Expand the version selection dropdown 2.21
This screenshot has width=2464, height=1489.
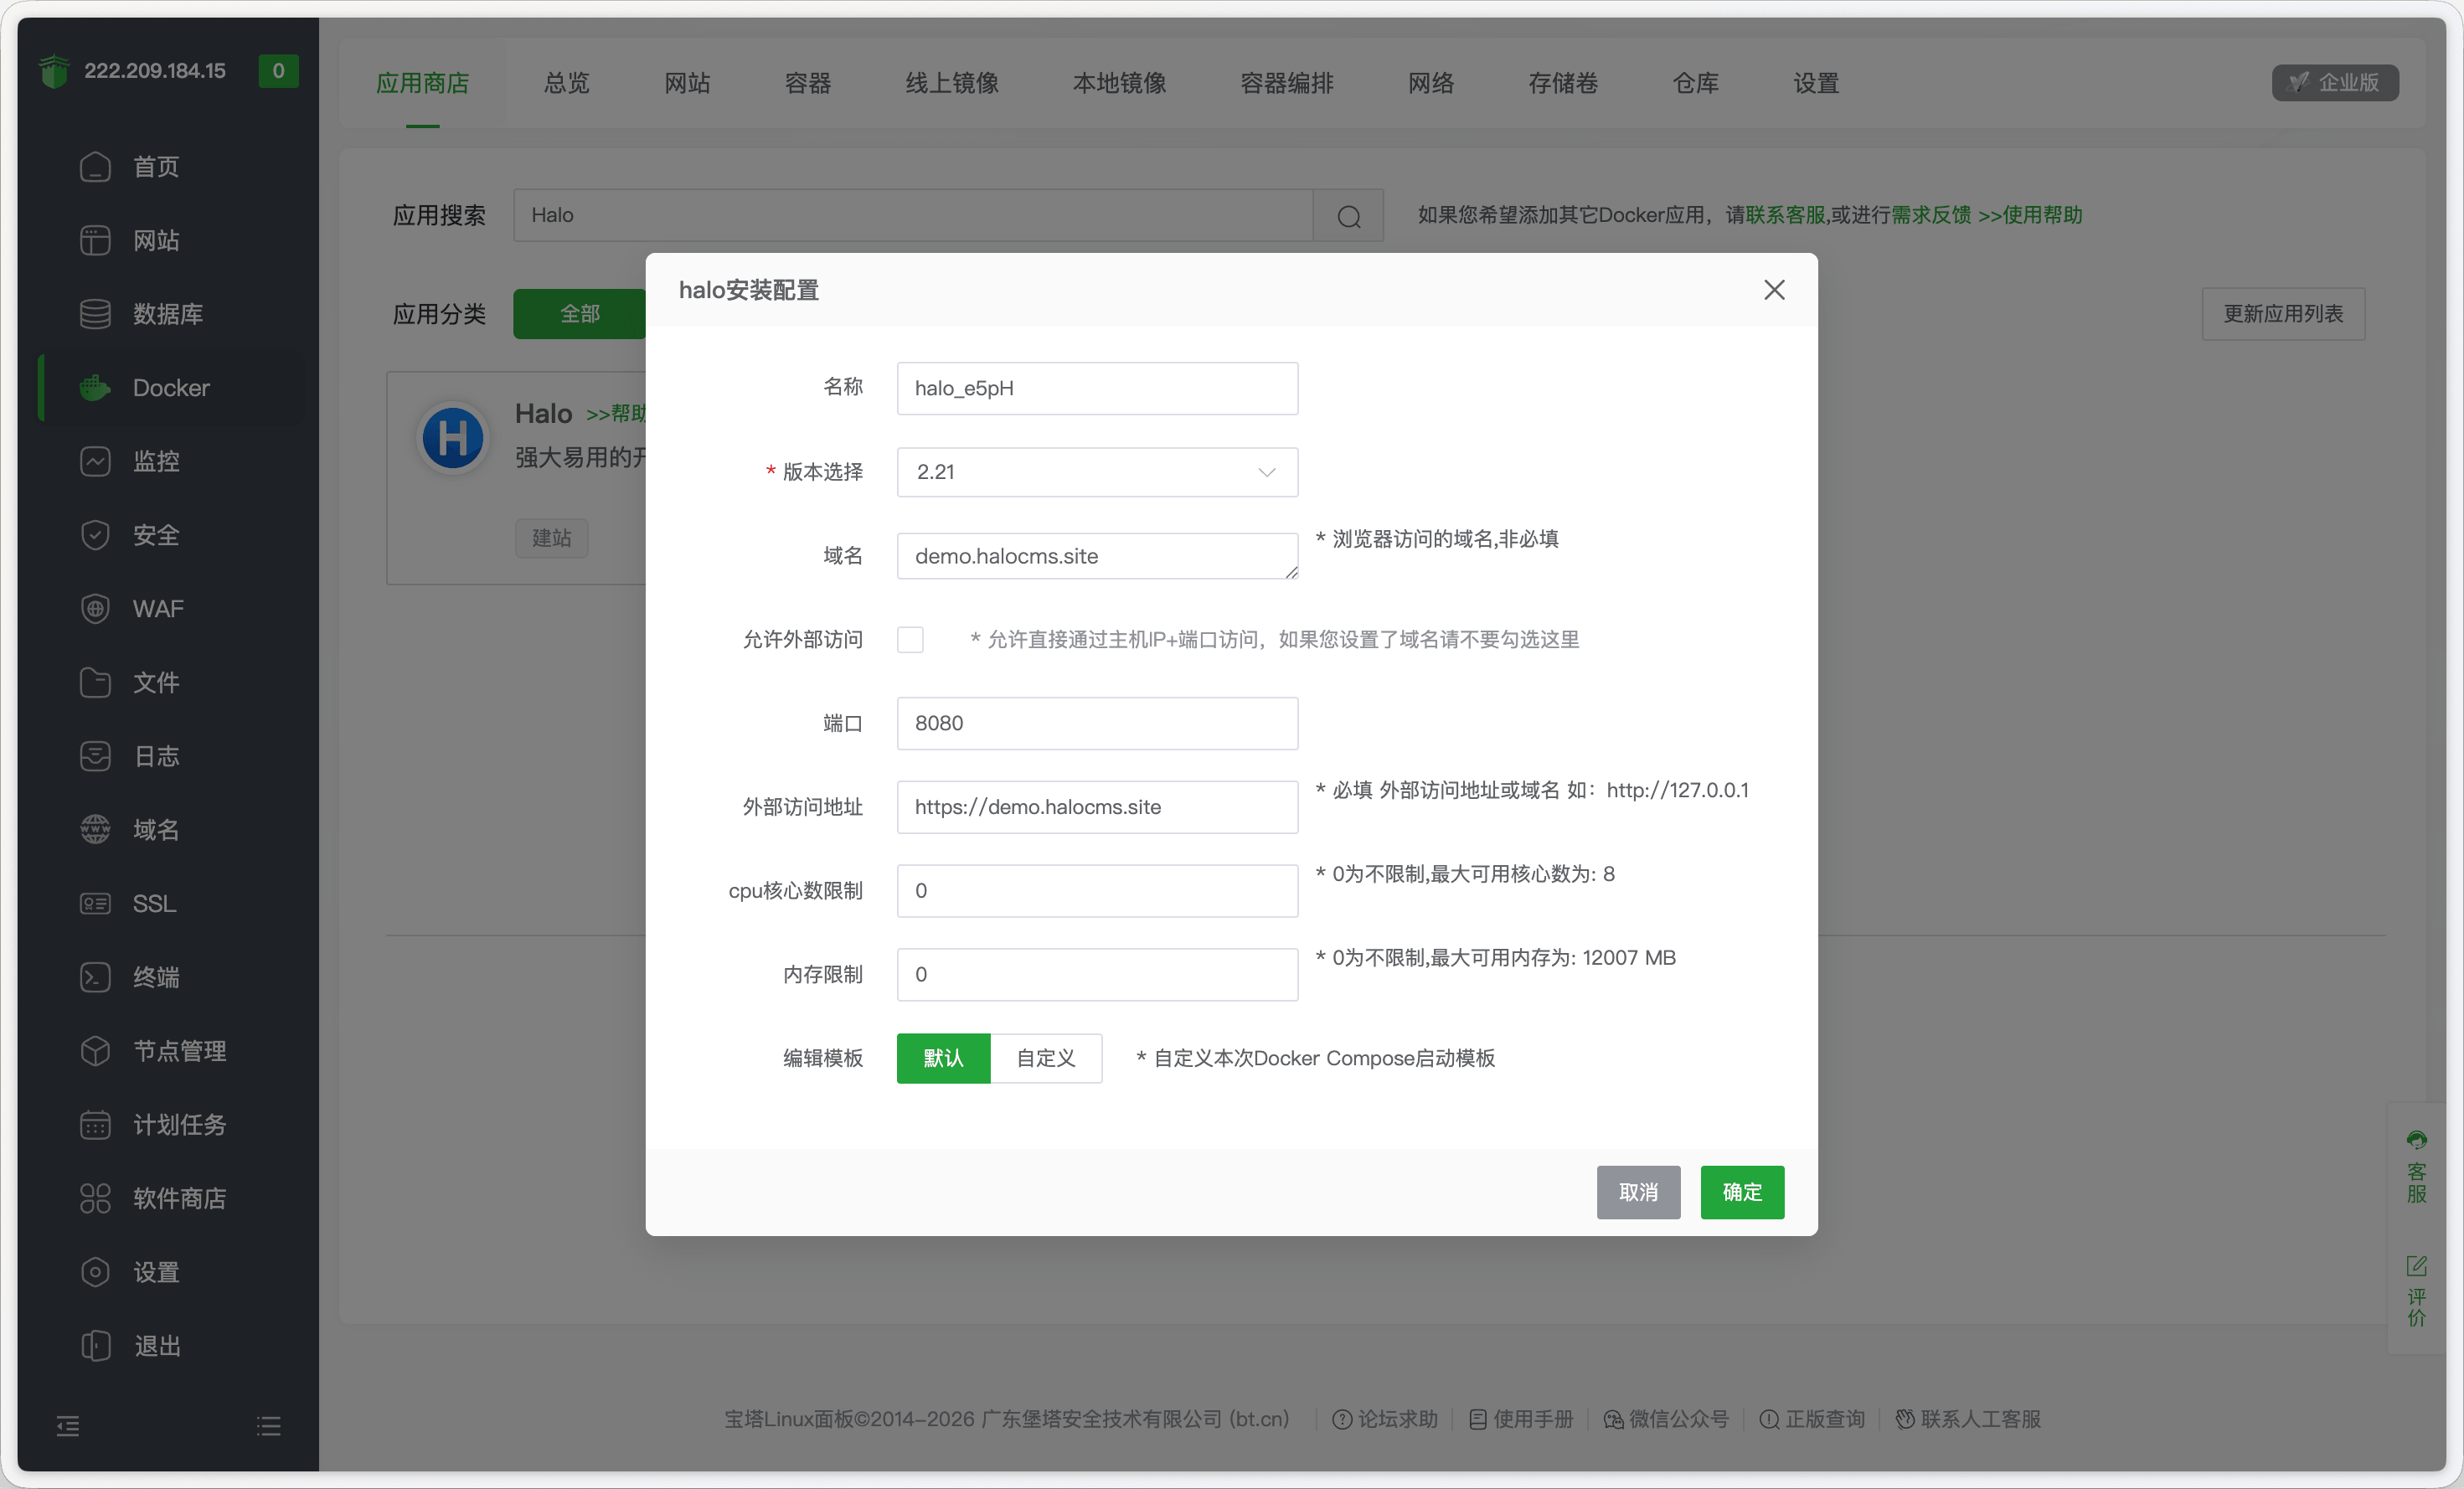pos(1097,472)
